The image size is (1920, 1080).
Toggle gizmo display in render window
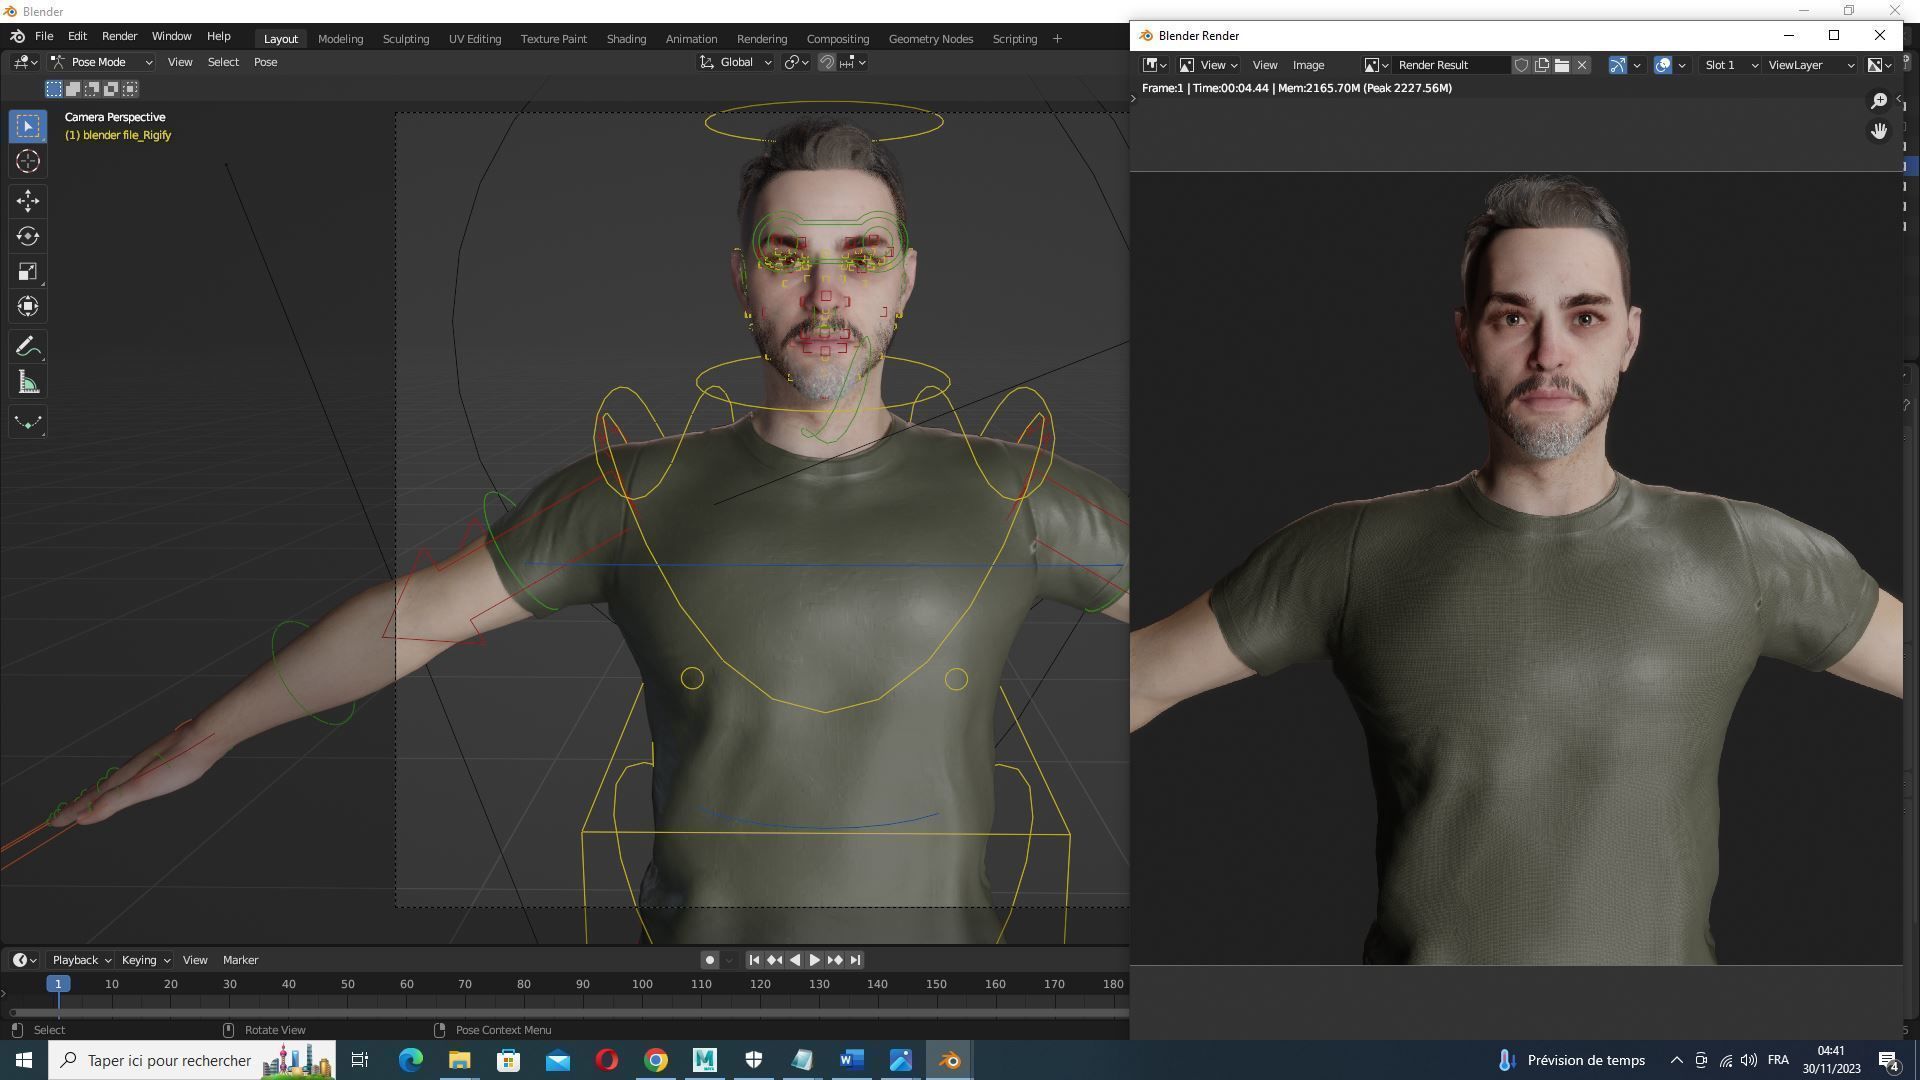[x=1618, y=65]
